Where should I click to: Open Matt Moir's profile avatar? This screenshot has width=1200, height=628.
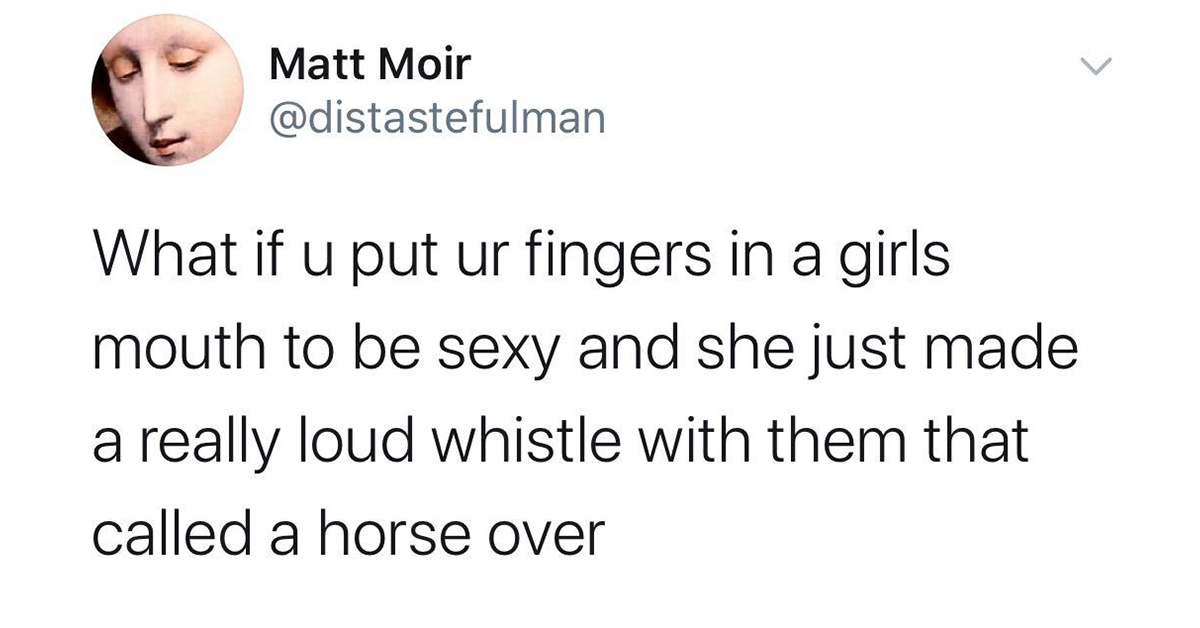(168, 91)
